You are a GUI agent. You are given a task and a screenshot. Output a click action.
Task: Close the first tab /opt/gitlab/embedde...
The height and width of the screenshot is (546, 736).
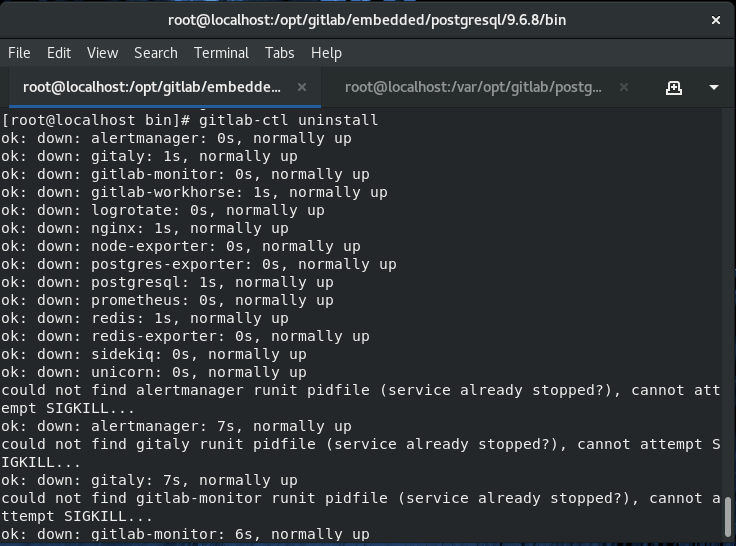click(x=302, y=87)
